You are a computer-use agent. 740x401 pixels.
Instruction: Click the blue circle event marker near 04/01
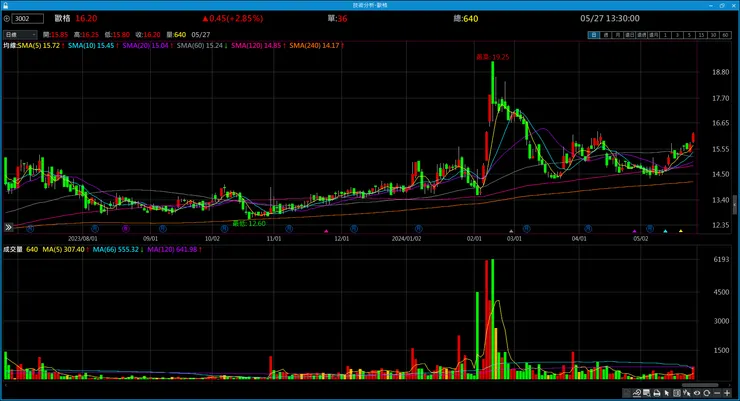[x=588, y=229]
